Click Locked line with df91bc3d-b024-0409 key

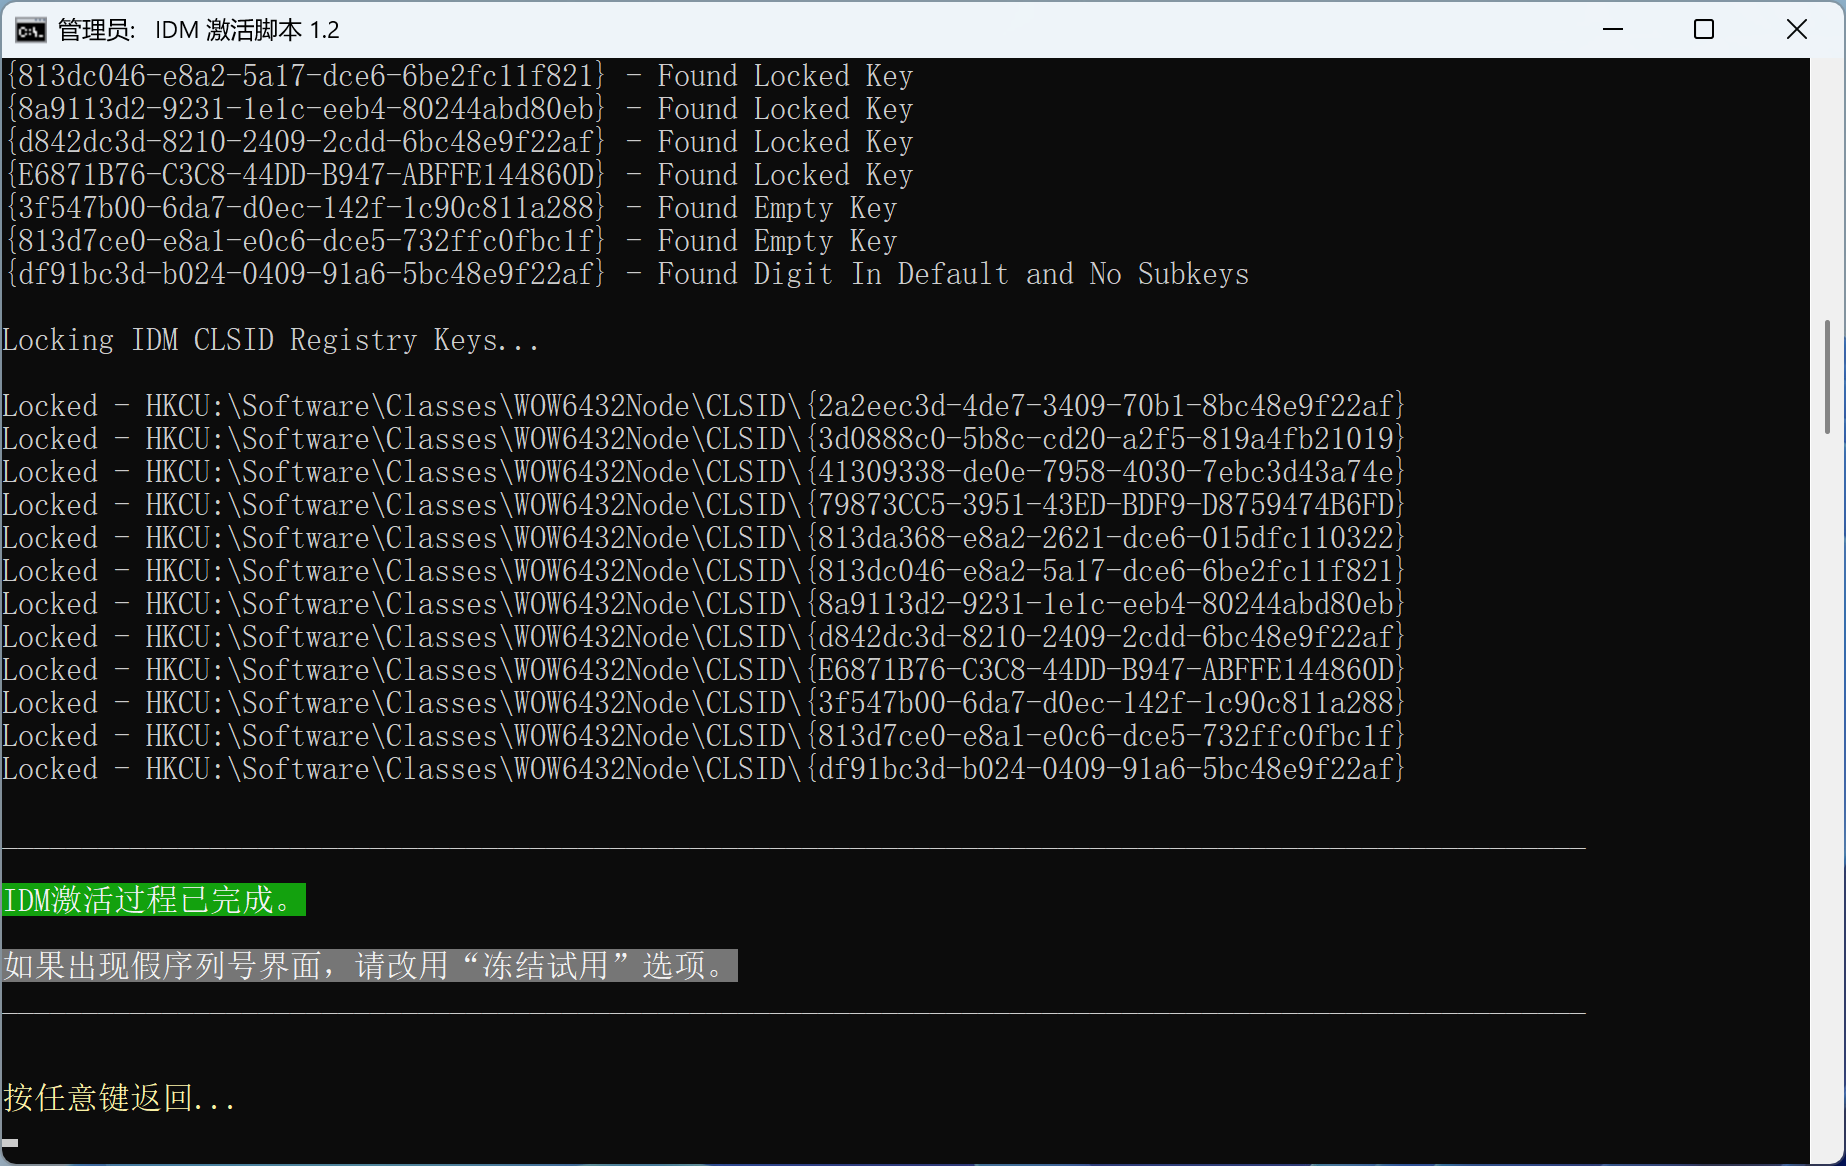point(704,769)
